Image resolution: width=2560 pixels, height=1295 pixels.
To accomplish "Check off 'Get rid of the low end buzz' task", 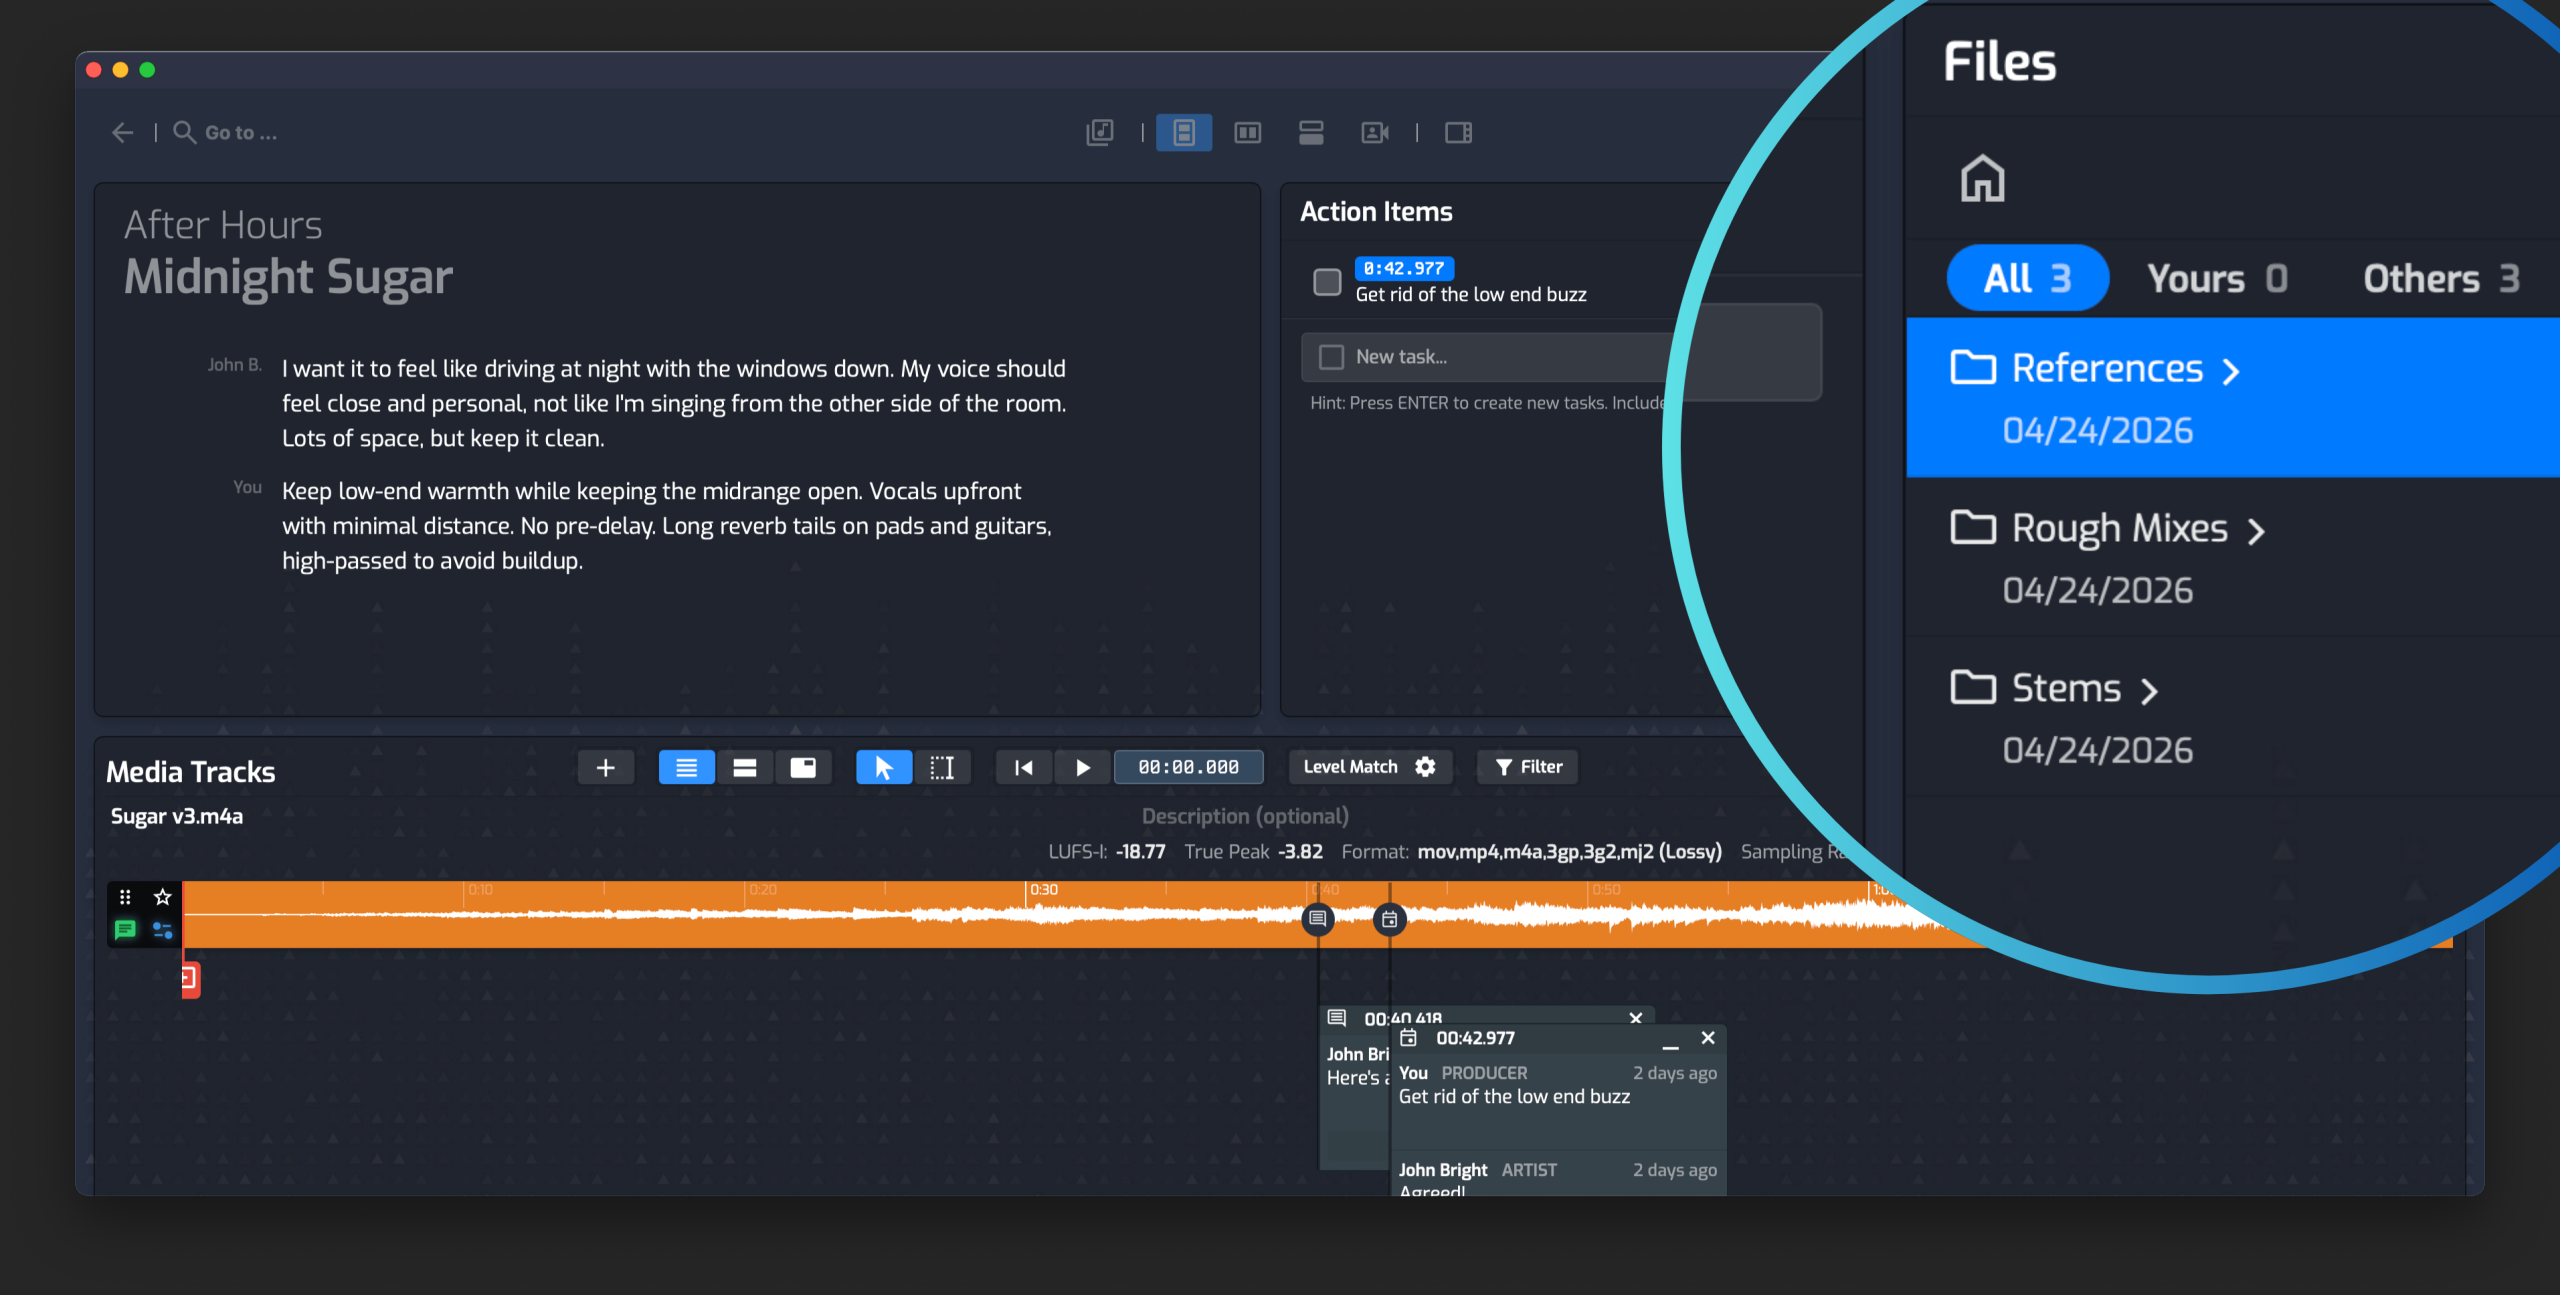I will click(x=1327, y=282).
